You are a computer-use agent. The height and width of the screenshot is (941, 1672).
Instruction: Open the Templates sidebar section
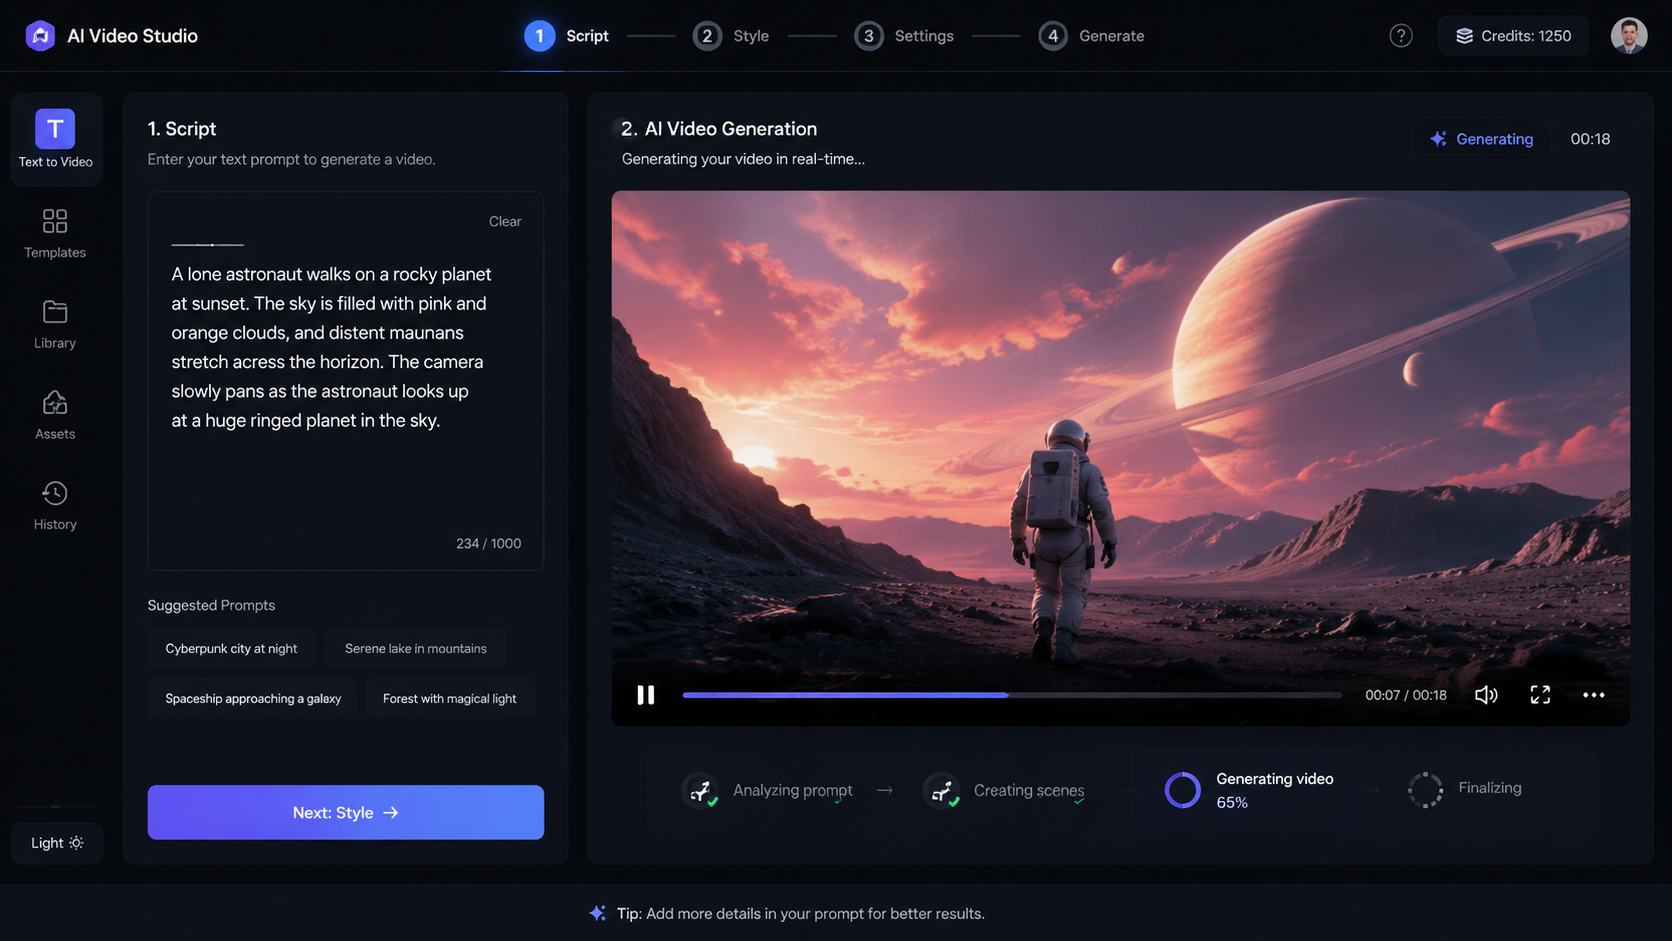(55, 233)
